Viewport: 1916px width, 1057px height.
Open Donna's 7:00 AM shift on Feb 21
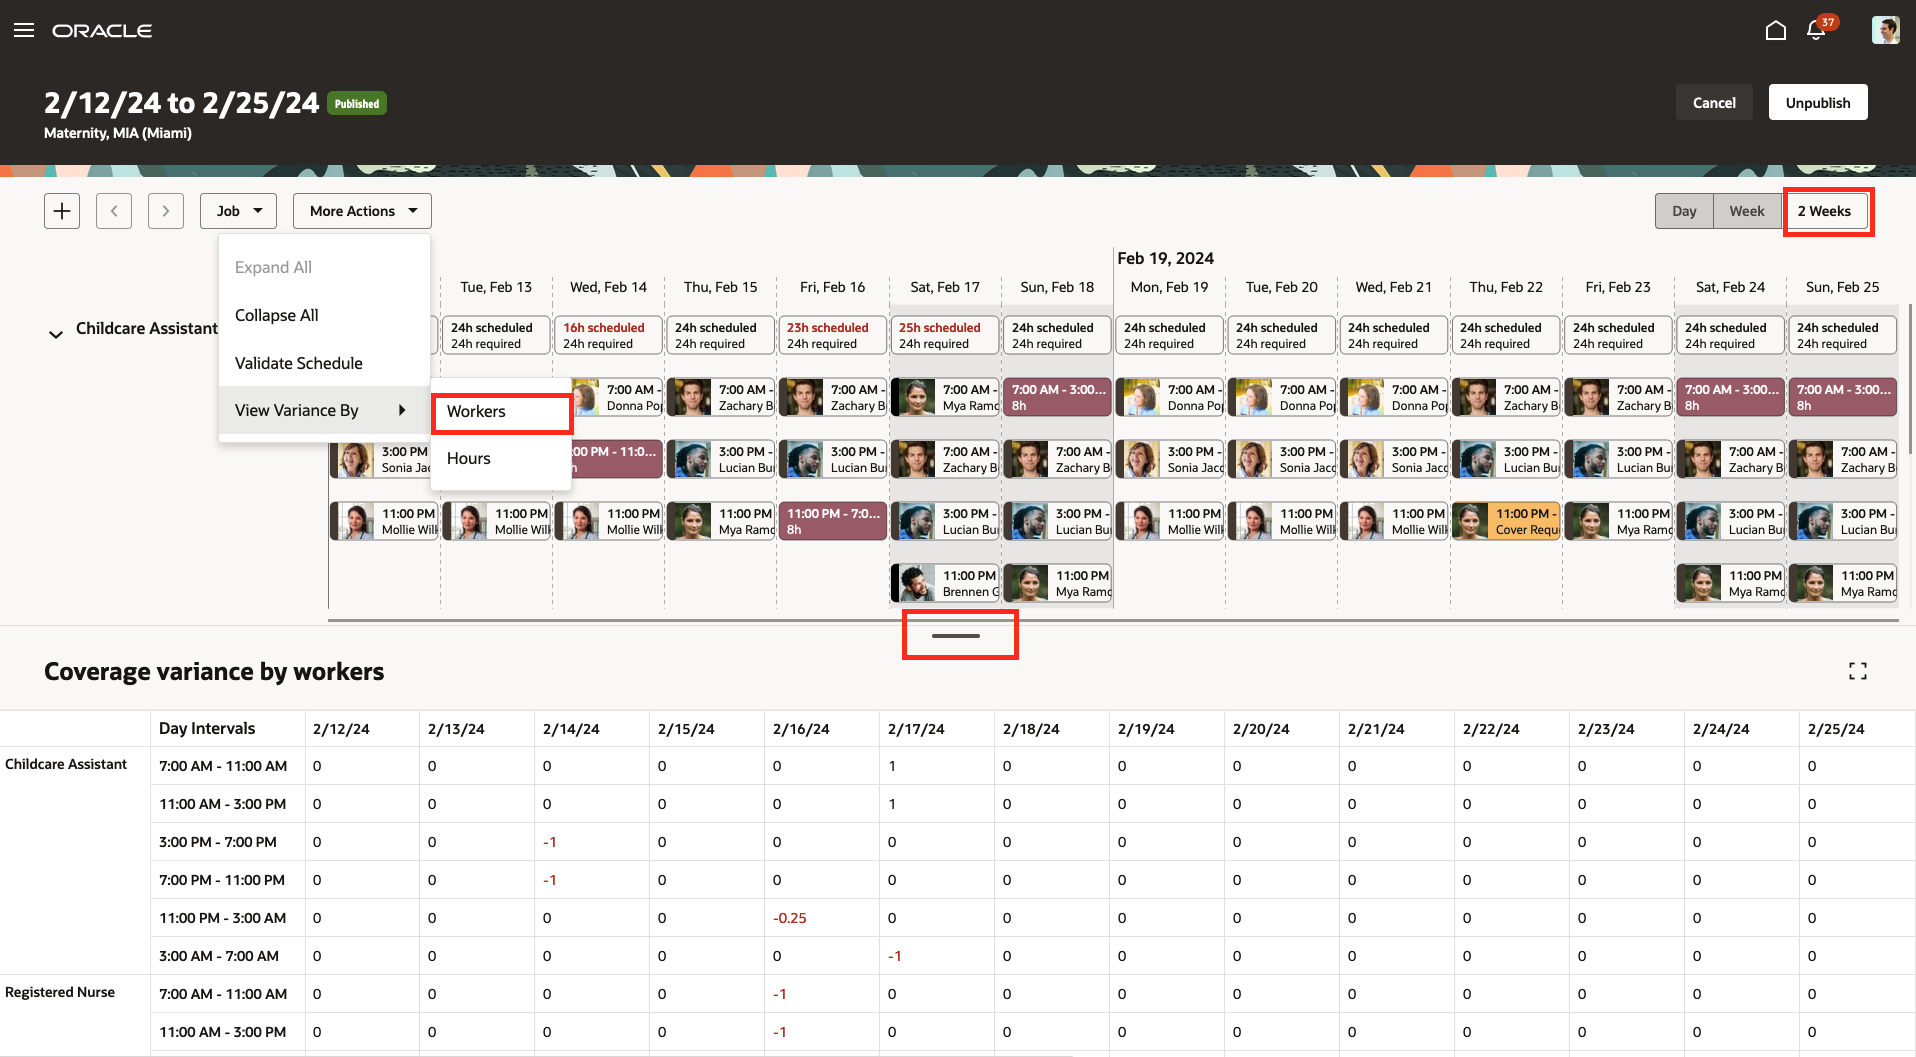tap(1394, 397)
